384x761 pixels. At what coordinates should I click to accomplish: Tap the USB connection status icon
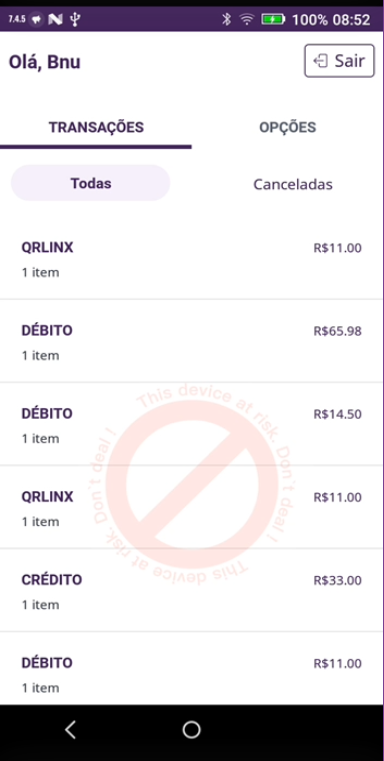coord(74,19)
